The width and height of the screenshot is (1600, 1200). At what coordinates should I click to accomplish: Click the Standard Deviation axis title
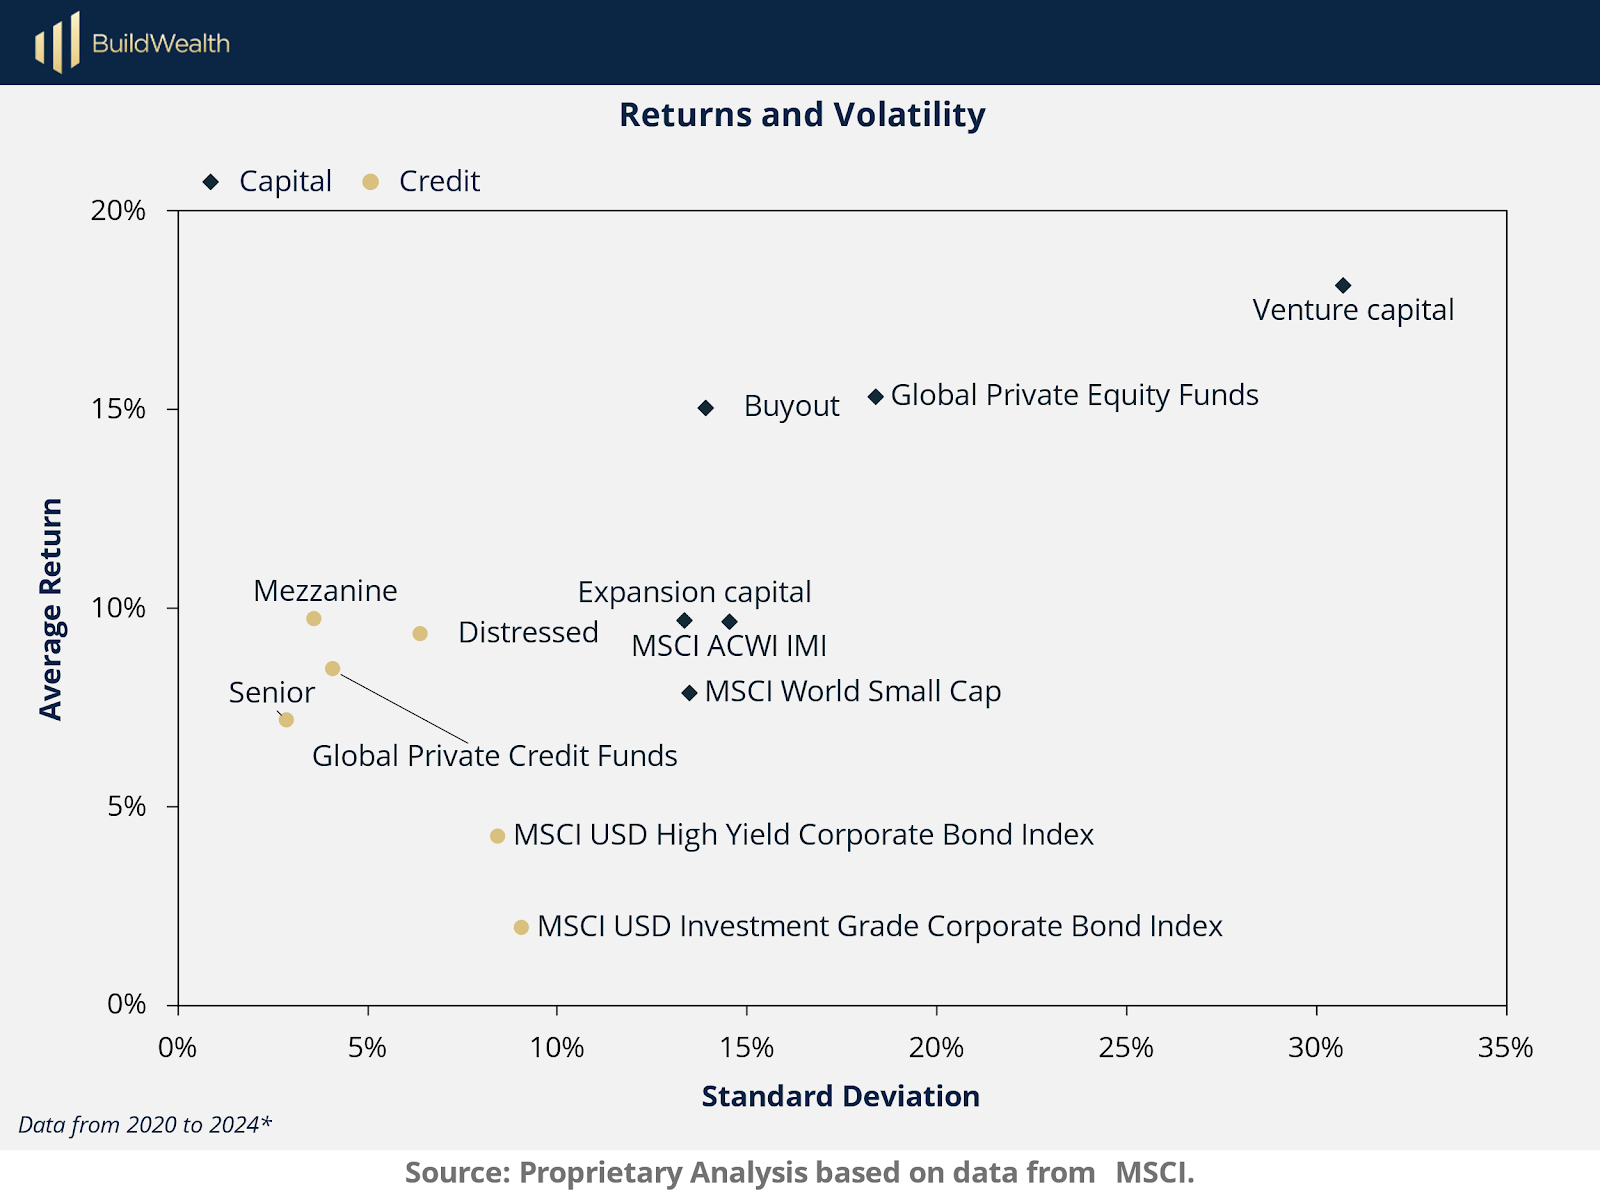coord(840,1096)
